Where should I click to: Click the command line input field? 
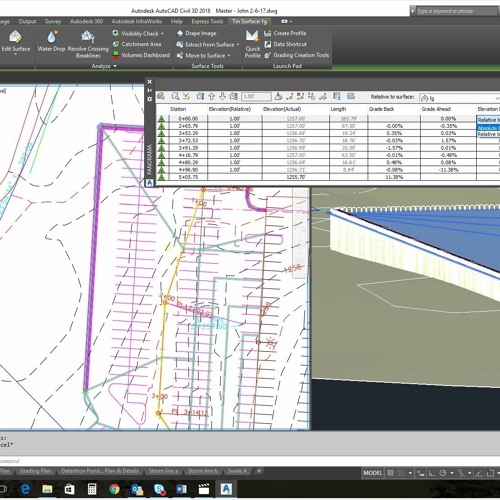click(x=250, y=461)
